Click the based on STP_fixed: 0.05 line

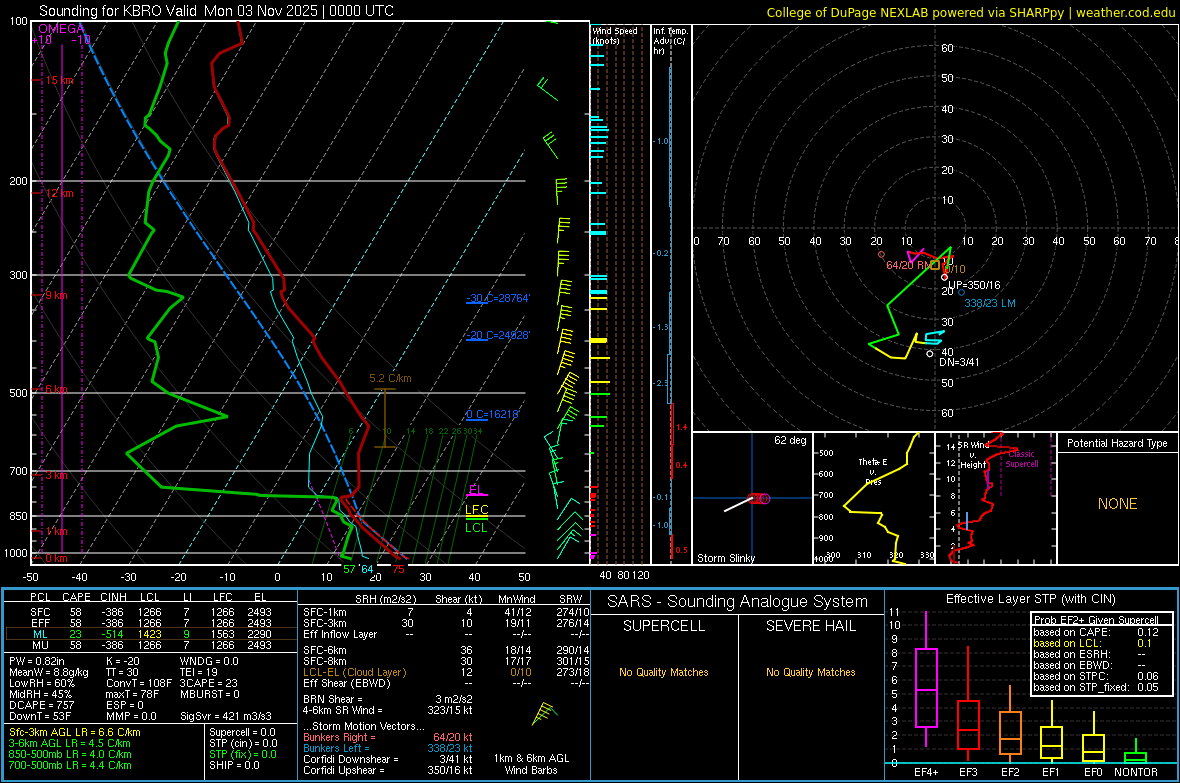tap(1096, 687)
